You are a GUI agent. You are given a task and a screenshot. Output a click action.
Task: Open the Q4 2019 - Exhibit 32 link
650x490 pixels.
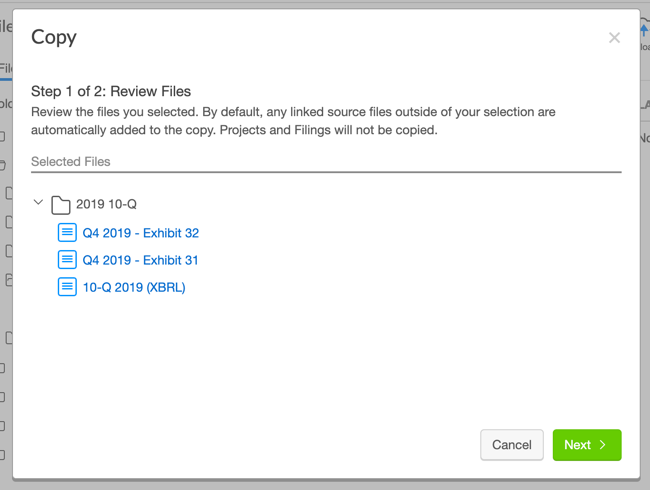pyautogui.click(x=141, y=233)
